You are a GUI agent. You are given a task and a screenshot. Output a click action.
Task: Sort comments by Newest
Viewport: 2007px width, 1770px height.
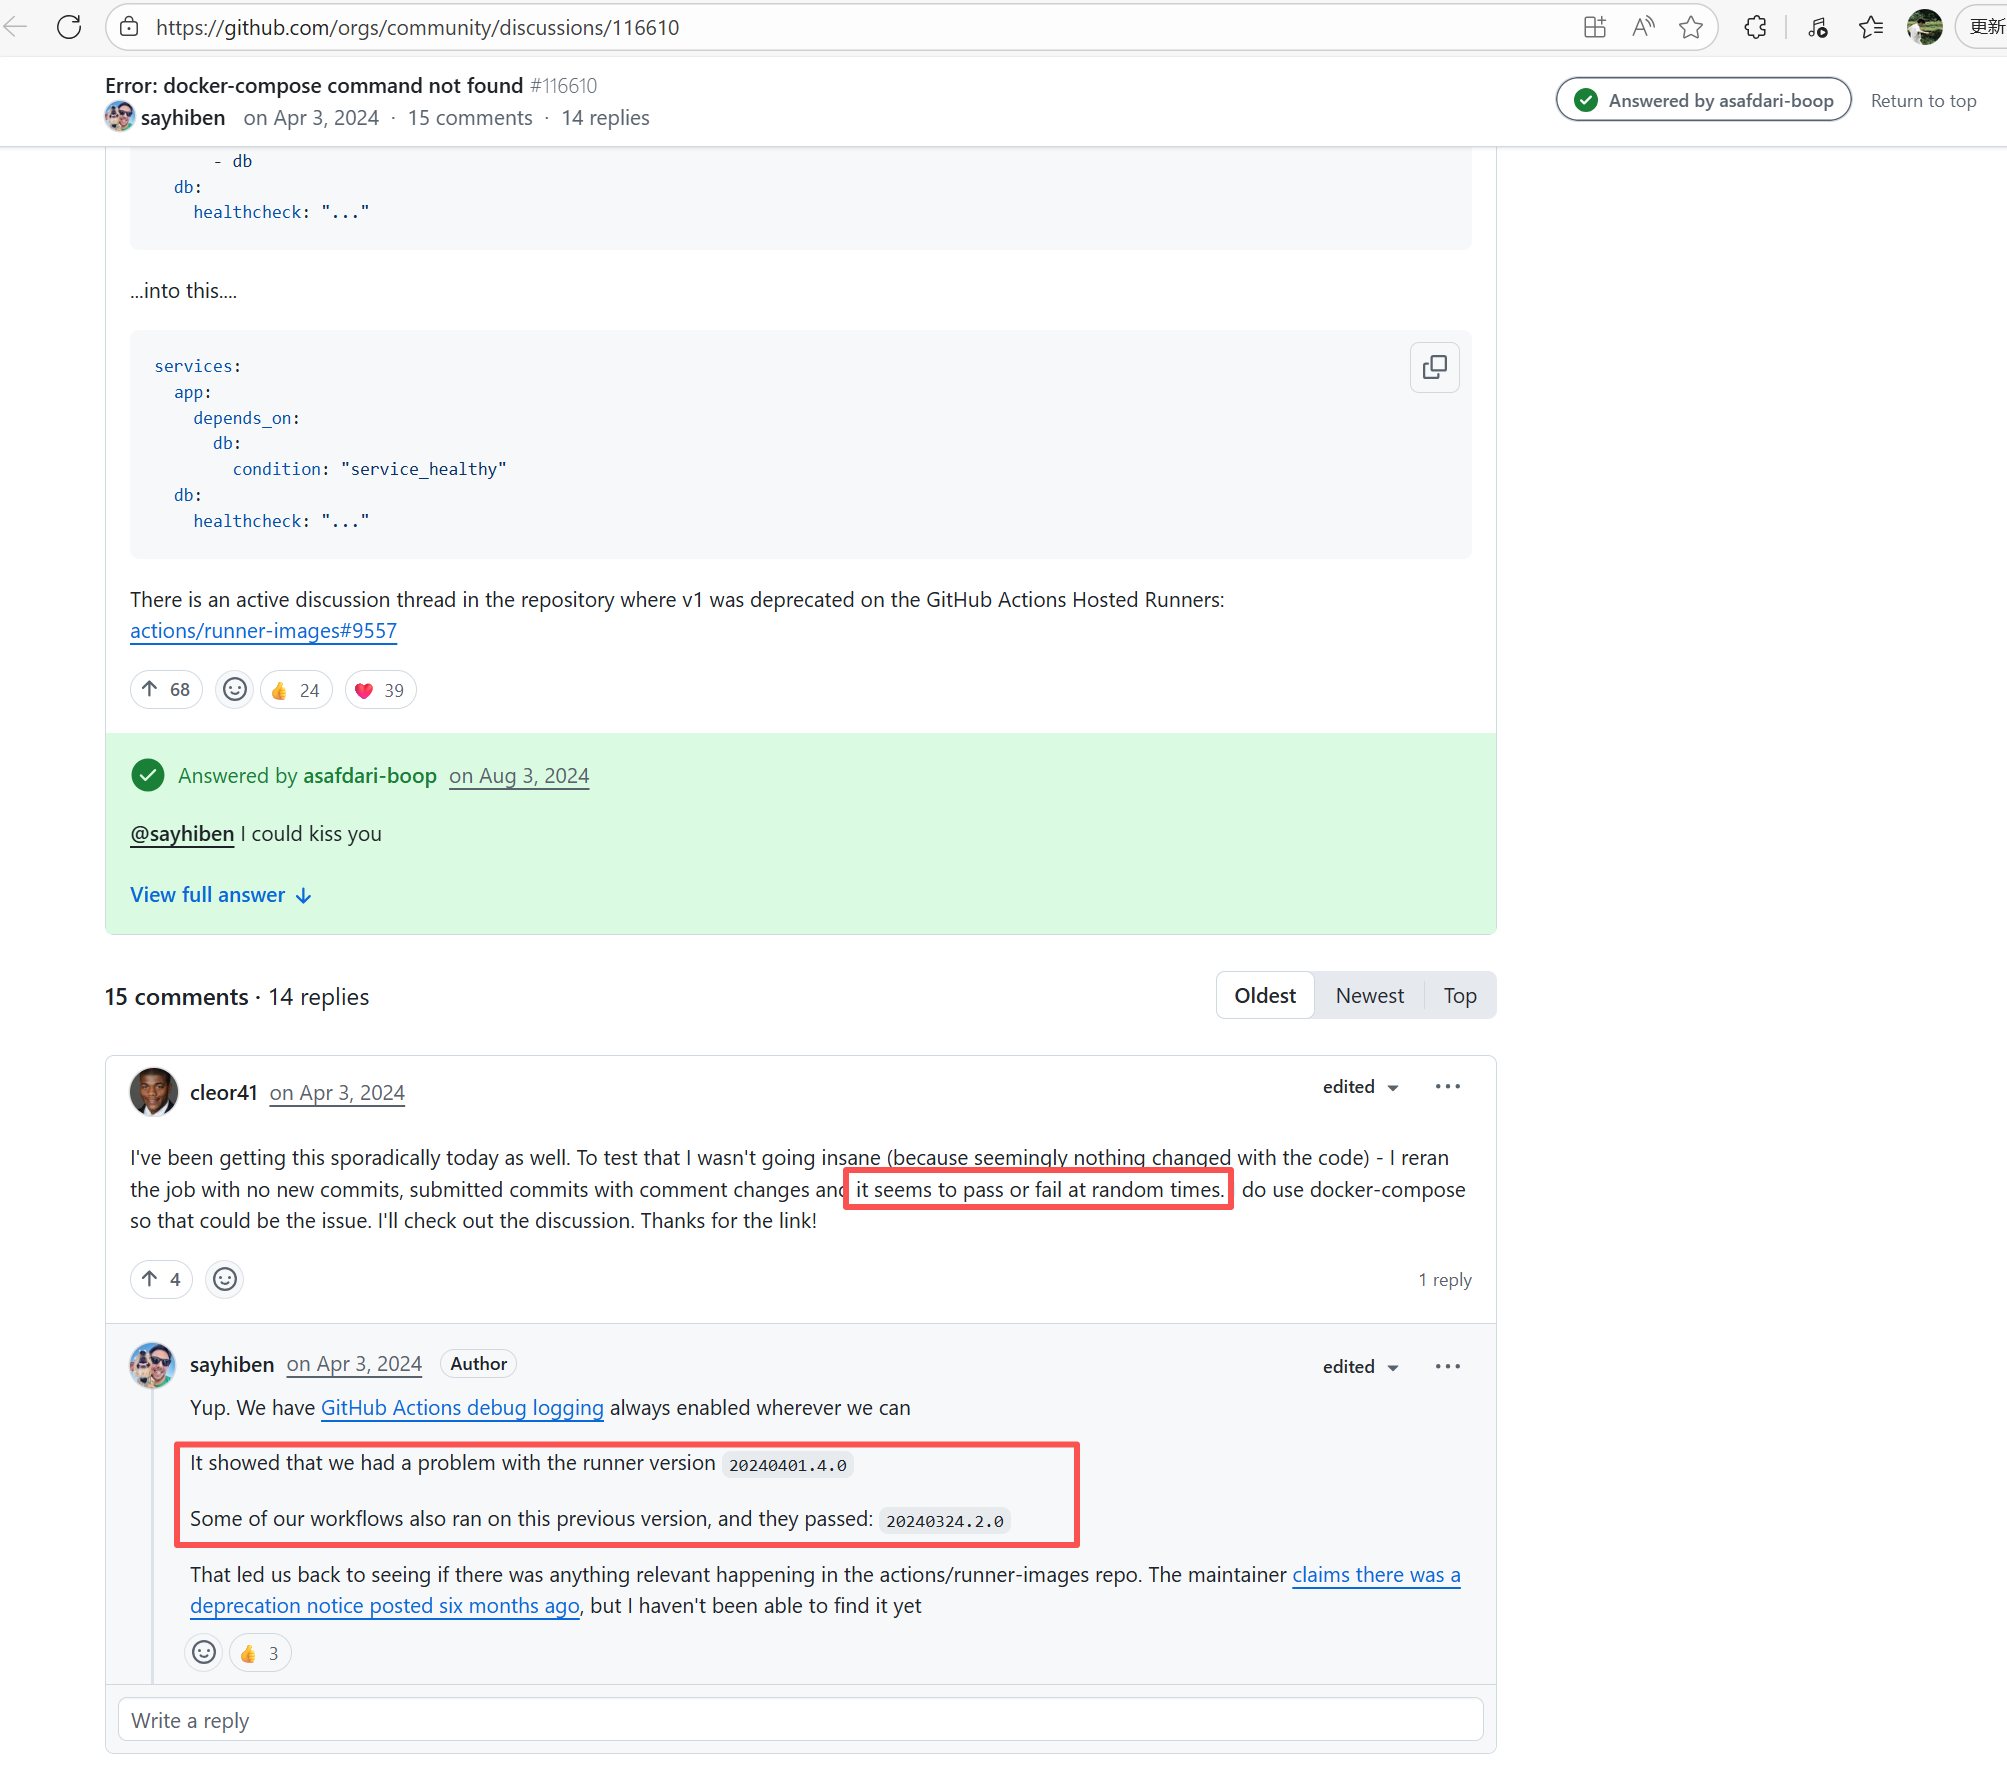[1369, 996]
